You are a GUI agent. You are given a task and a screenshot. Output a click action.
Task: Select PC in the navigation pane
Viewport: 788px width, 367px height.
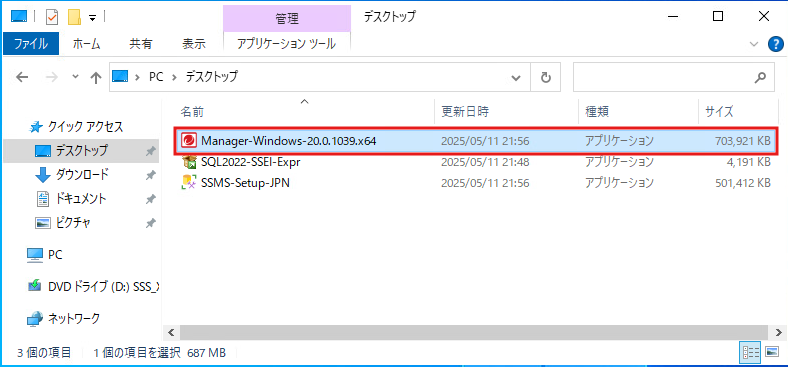(x=55, y=255)
